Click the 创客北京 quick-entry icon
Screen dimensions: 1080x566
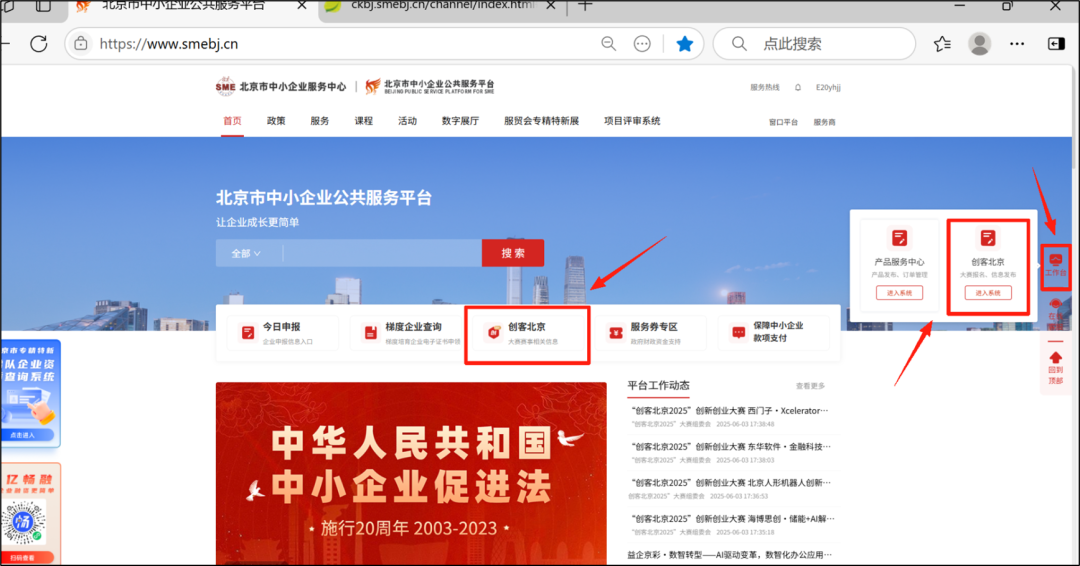[x=493, y=333]
